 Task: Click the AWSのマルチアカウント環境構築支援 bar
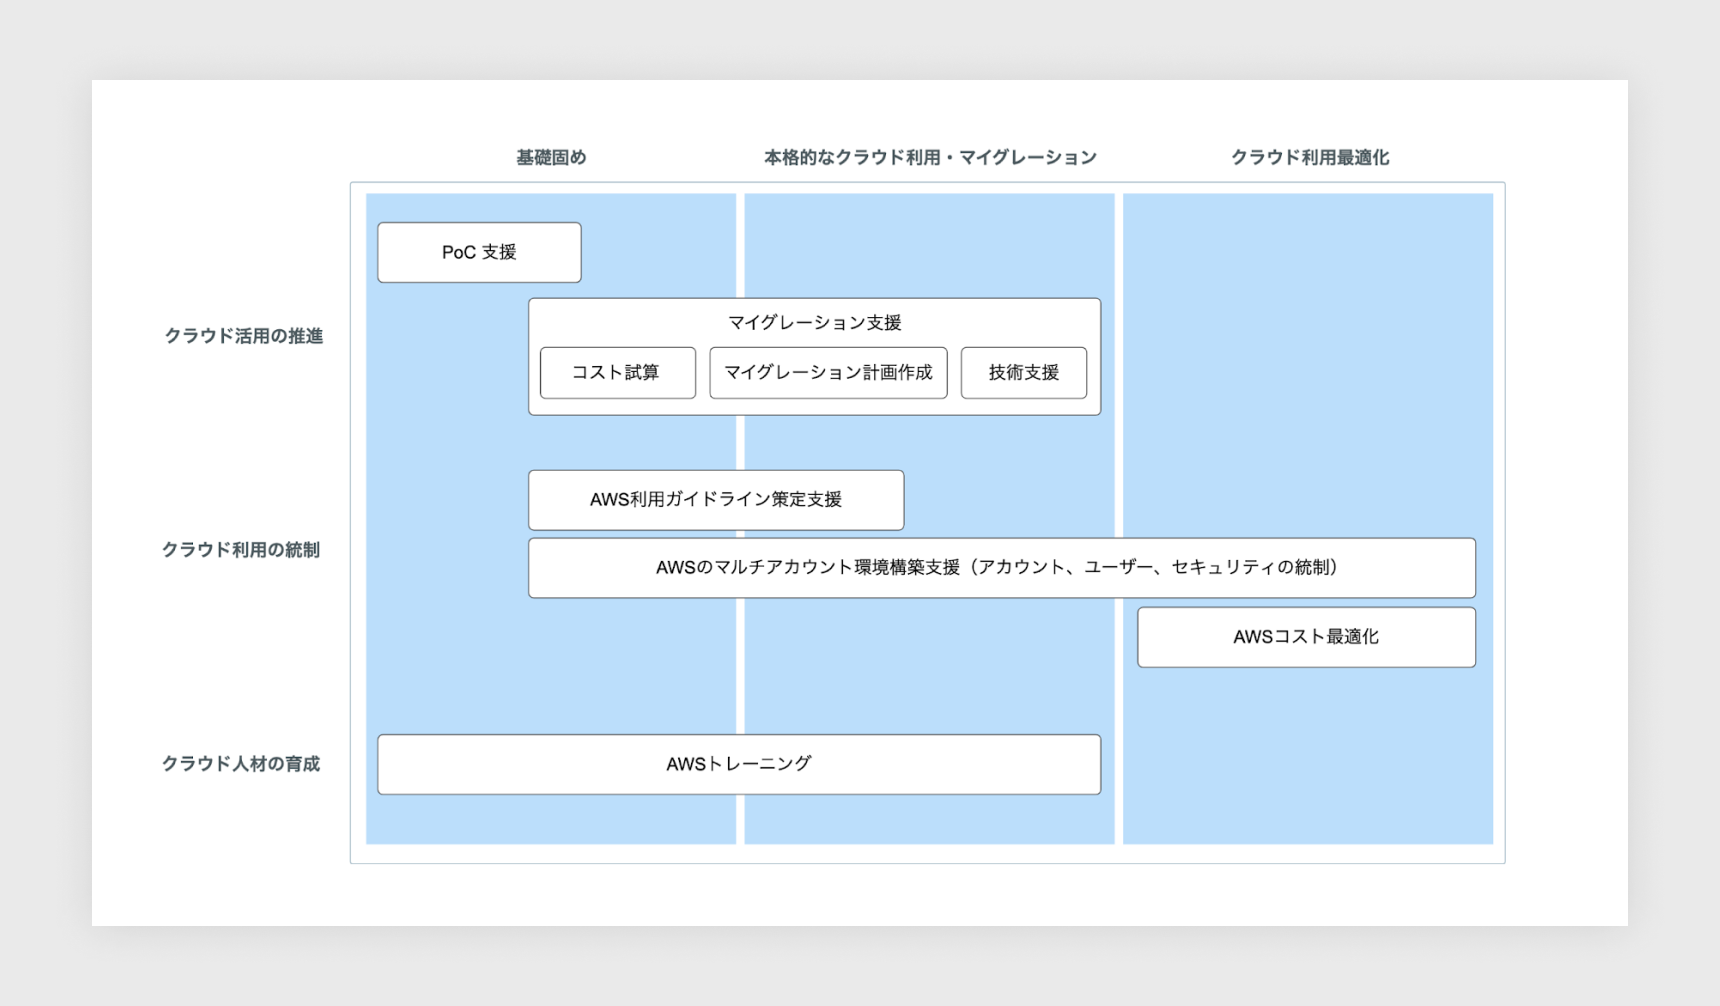tap(1001, 568)
